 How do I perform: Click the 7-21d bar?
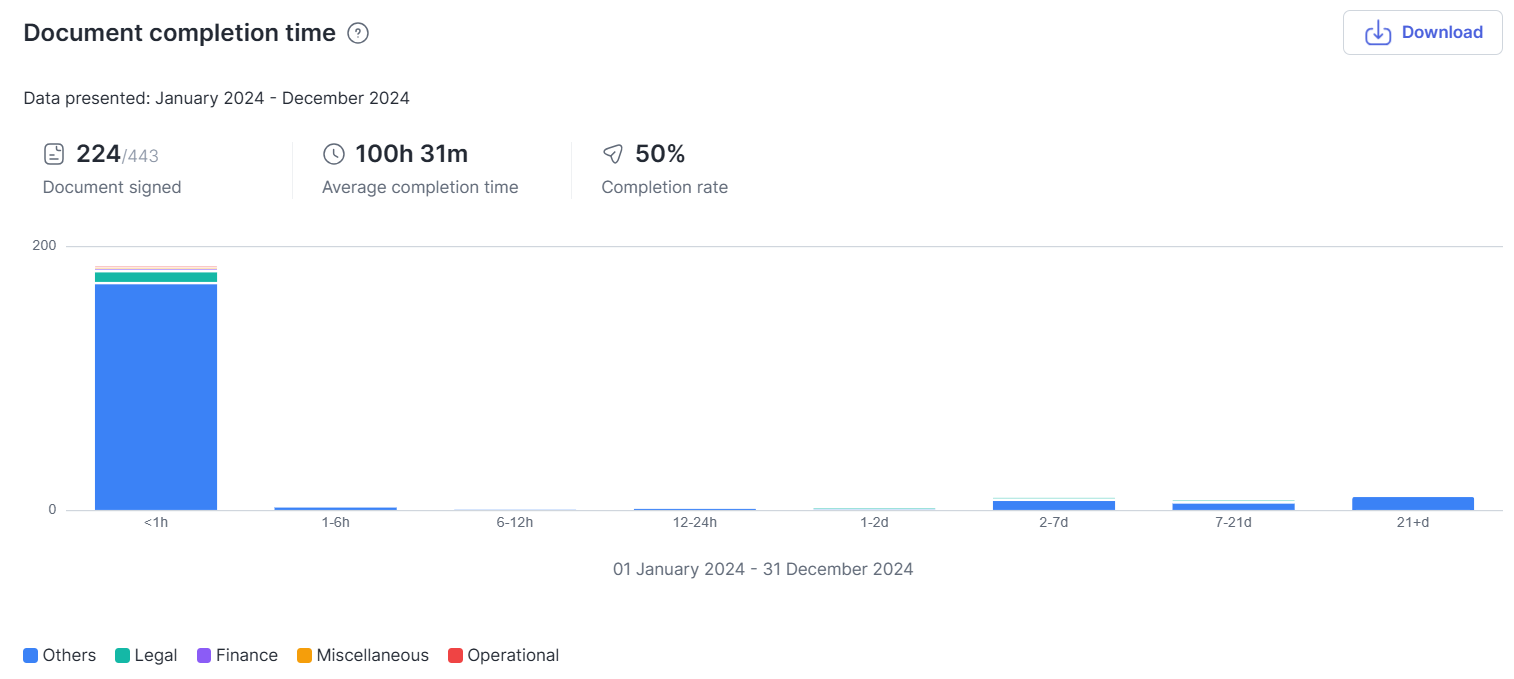[1233, 506]
